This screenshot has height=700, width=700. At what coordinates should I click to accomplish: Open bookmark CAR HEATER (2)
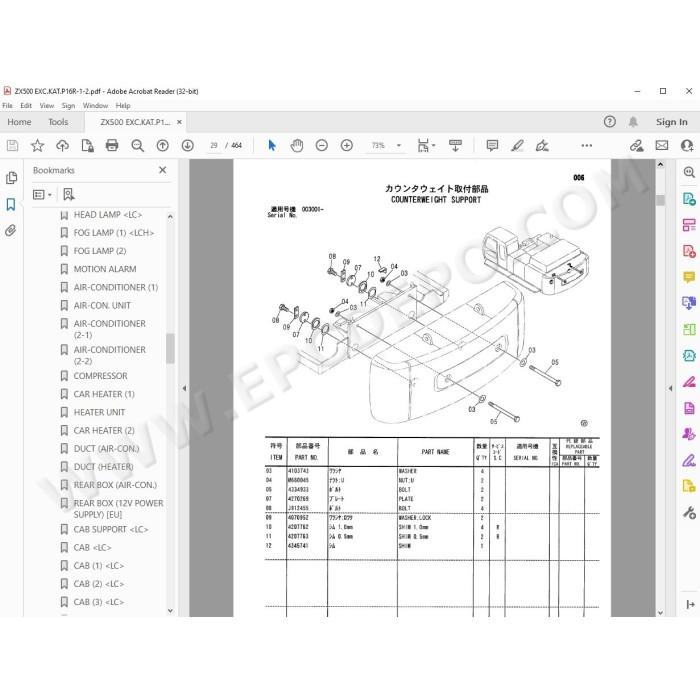[104, 430]
